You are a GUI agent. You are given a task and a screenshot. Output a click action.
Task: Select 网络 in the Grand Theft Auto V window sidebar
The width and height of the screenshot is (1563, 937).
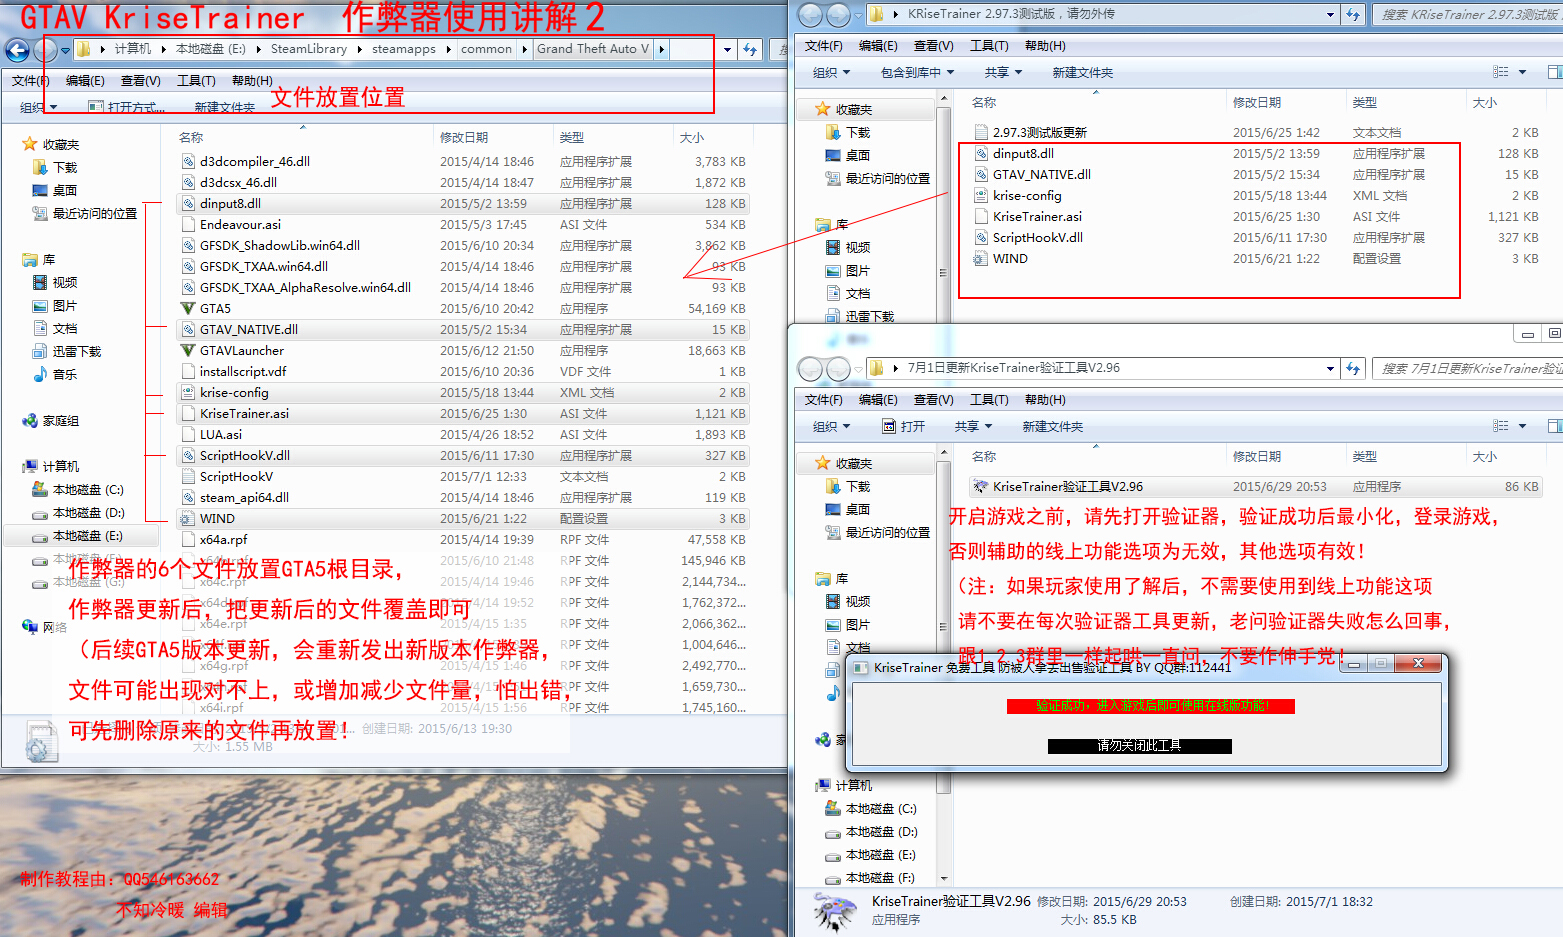pyautogui.click(x=55, y=627)
